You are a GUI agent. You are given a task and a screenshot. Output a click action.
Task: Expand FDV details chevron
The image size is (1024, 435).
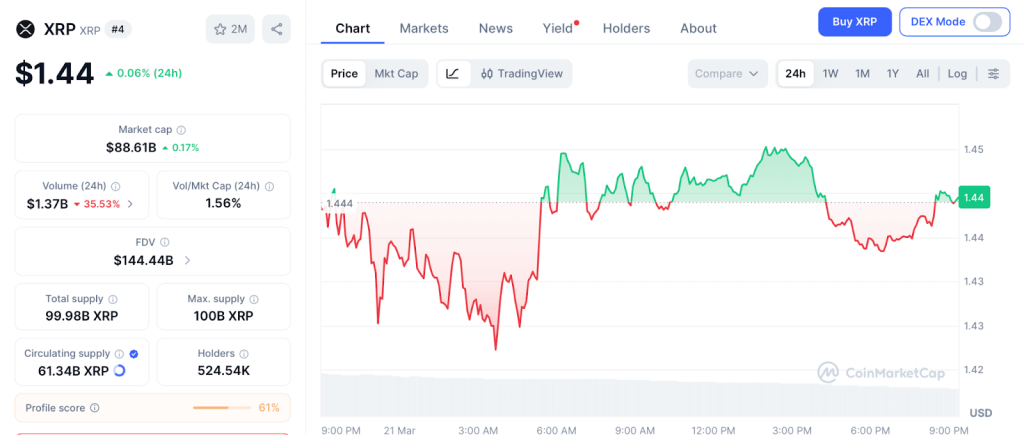click(188, 261)
